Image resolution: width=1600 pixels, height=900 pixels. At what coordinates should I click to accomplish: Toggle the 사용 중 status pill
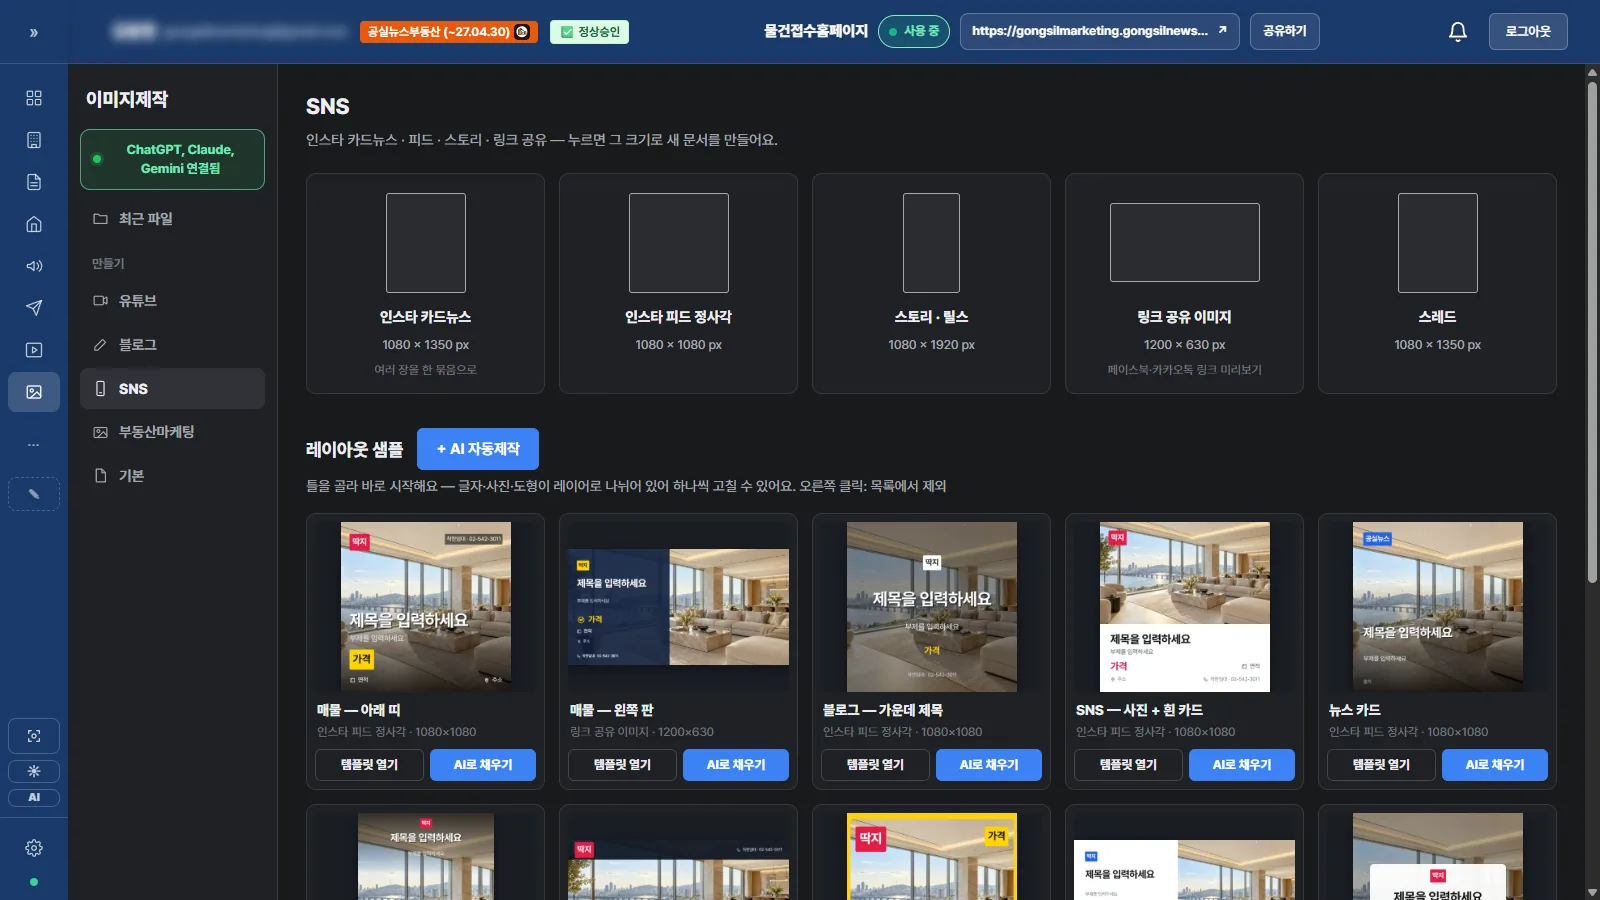914,32
